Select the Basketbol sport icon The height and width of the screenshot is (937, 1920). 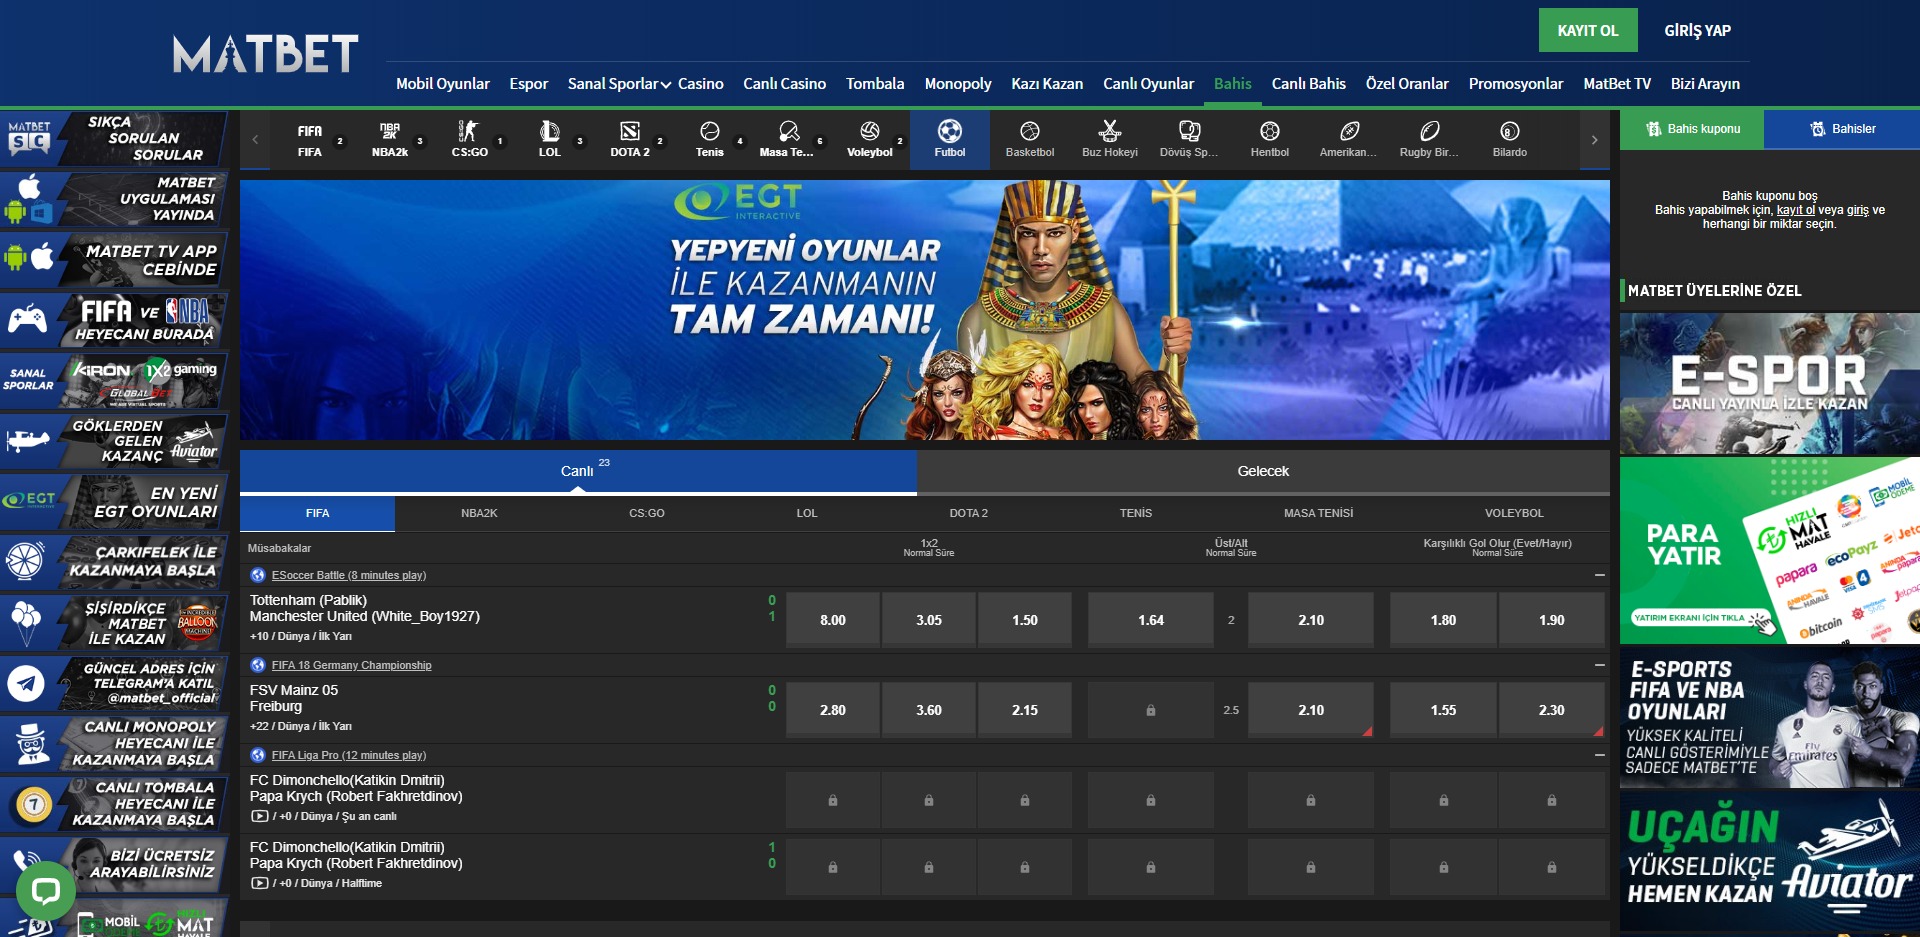coord(1029,139)
